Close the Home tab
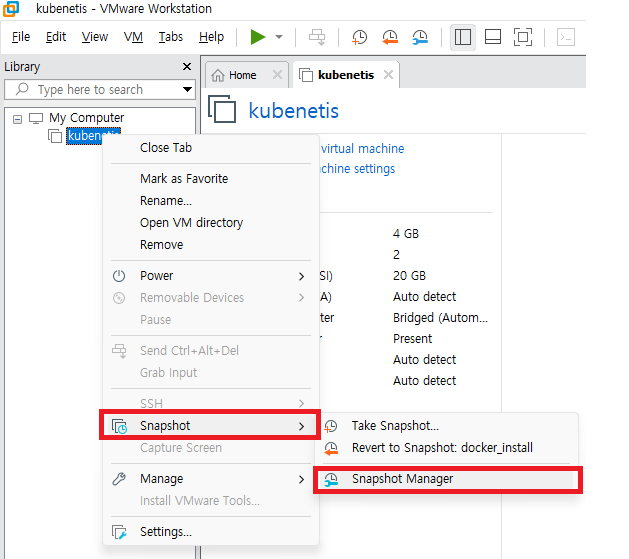Viewport: 629px width, 559px height. point(277,75)
